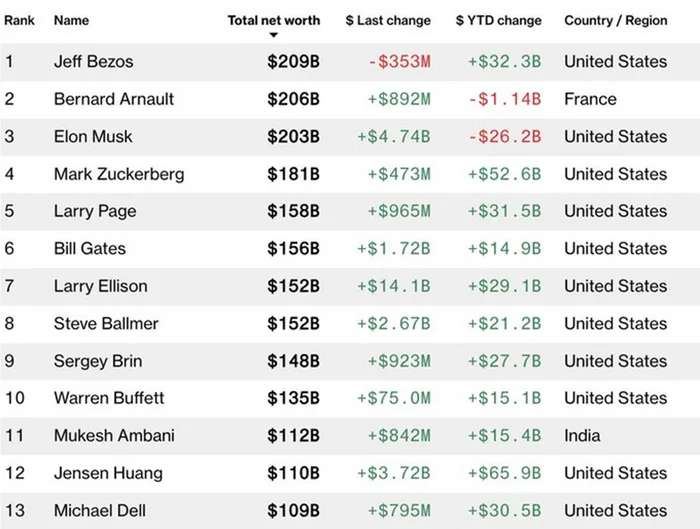This screenshot has width=700, height=529.
Task: Open Elon Musk's name link
Action: point(93,137)
